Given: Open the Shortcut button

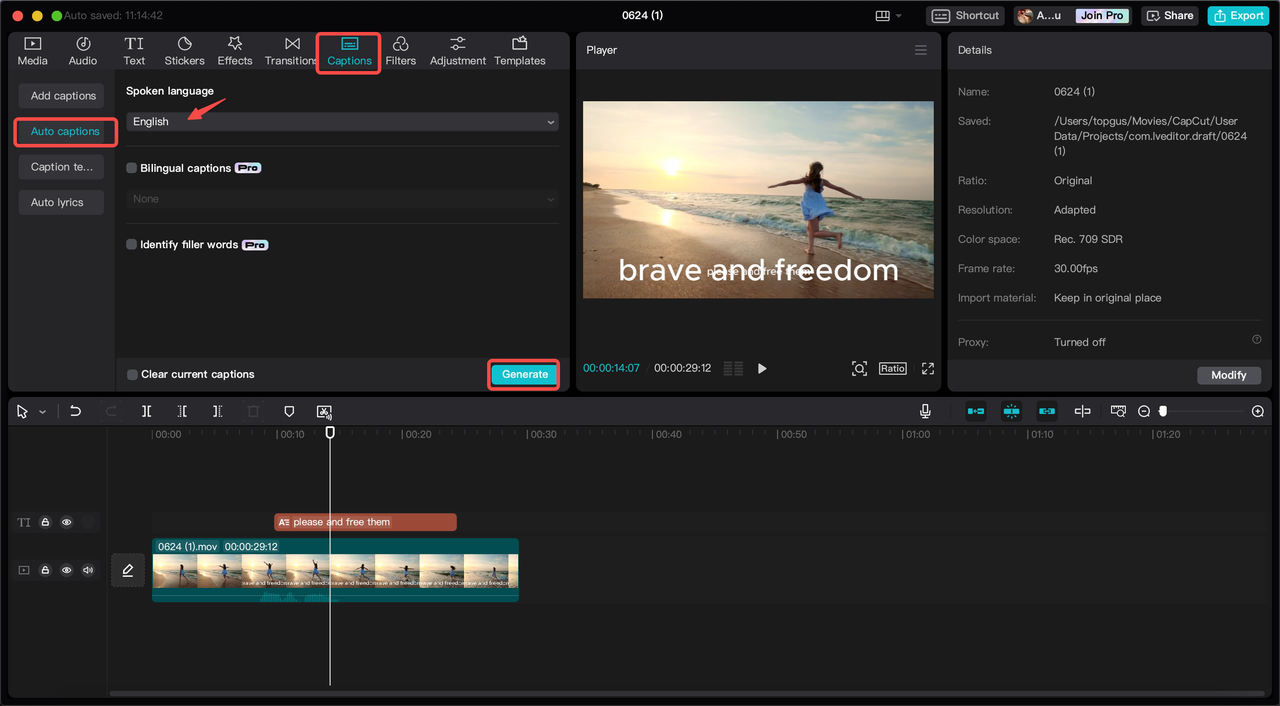Looking at the screenshot, I should (966, 15).
